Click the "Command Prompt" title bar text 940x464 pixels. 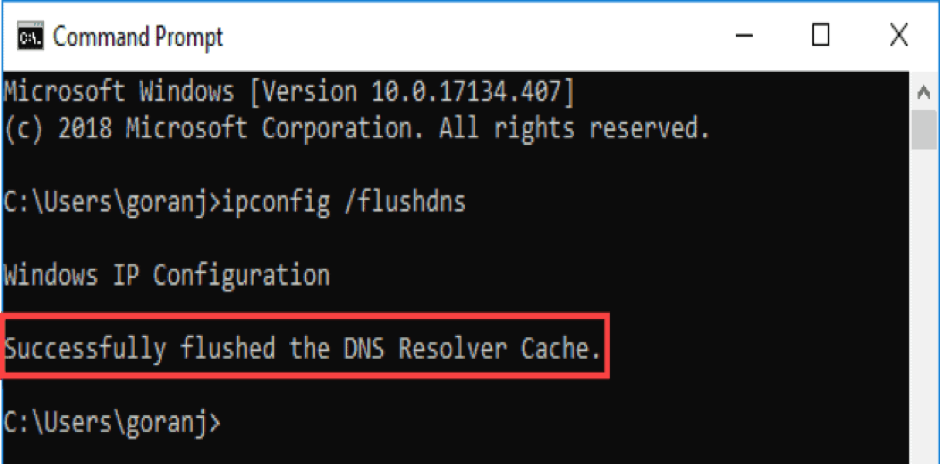point(138,38)
